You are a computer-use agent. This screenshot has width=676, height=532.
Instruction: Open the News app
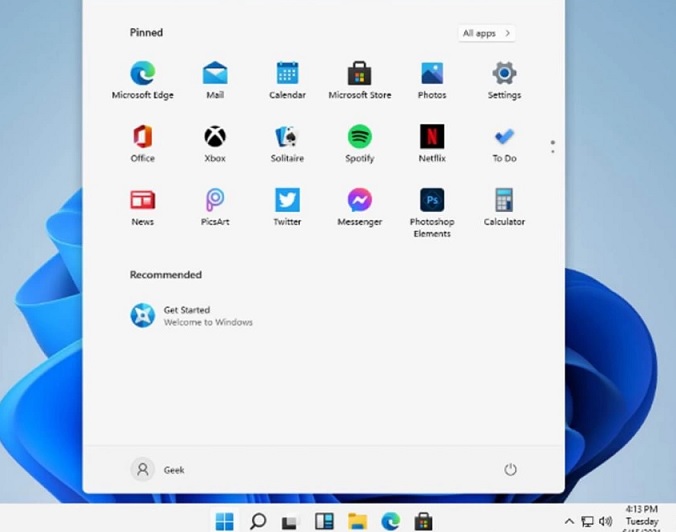[x=143, y=207]
